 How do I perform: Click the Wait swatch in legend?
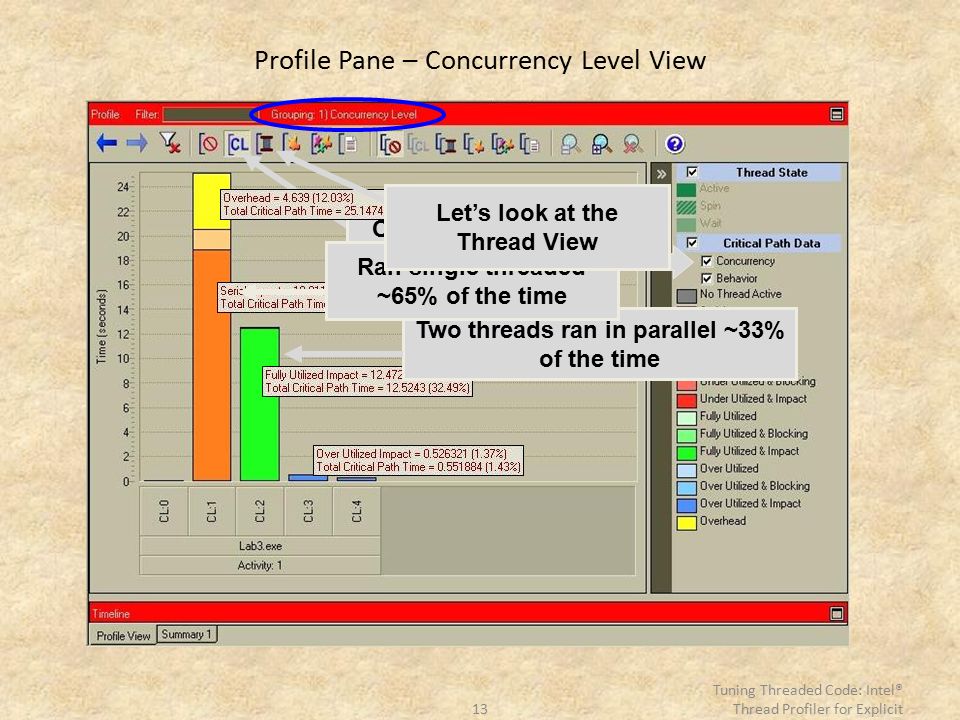686,225
